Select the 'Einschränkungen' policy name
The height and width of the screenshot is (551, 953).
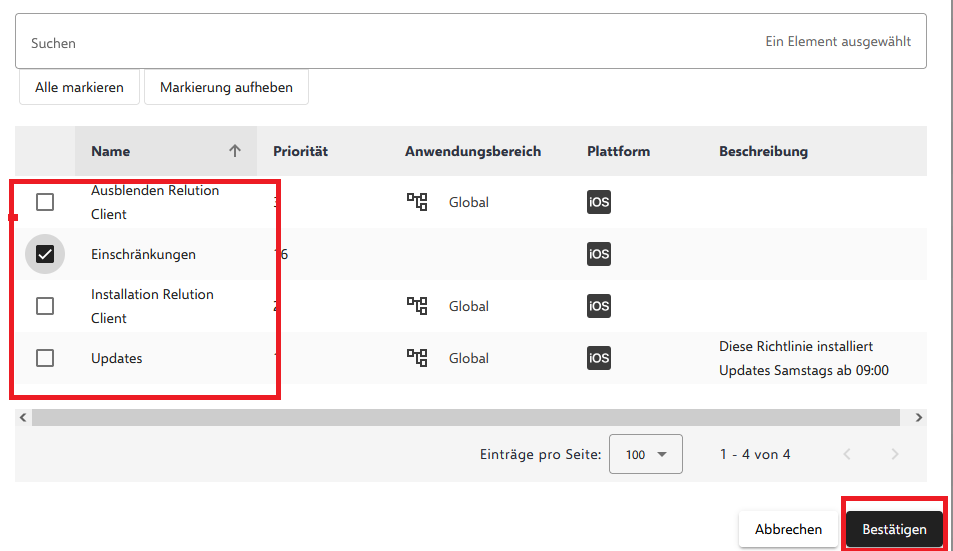(143, 254)
